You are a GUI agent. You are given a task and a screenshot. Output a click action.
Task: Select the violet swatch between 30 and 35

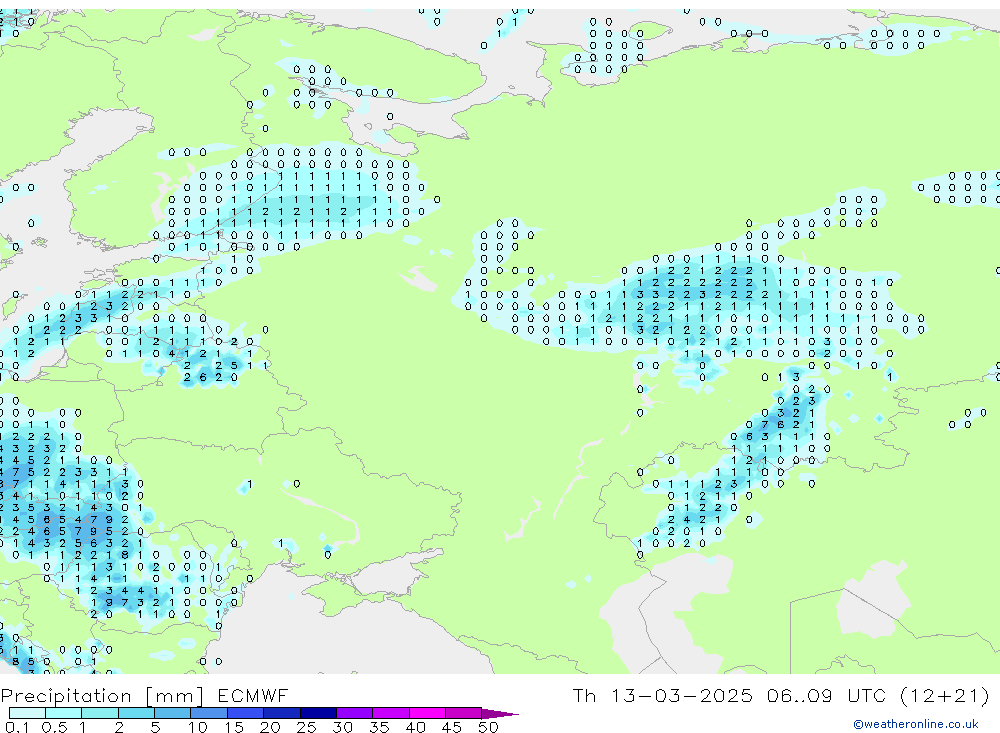[355, 713]
